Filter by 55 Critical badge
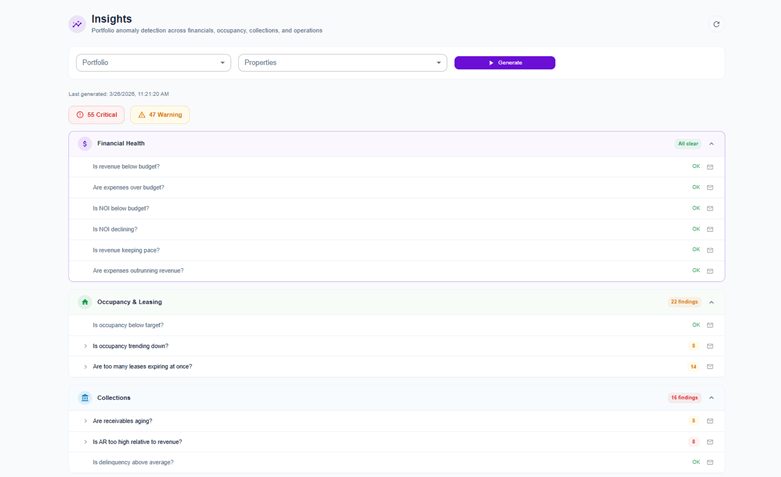The image size is (781, 477). coord(97,115)
